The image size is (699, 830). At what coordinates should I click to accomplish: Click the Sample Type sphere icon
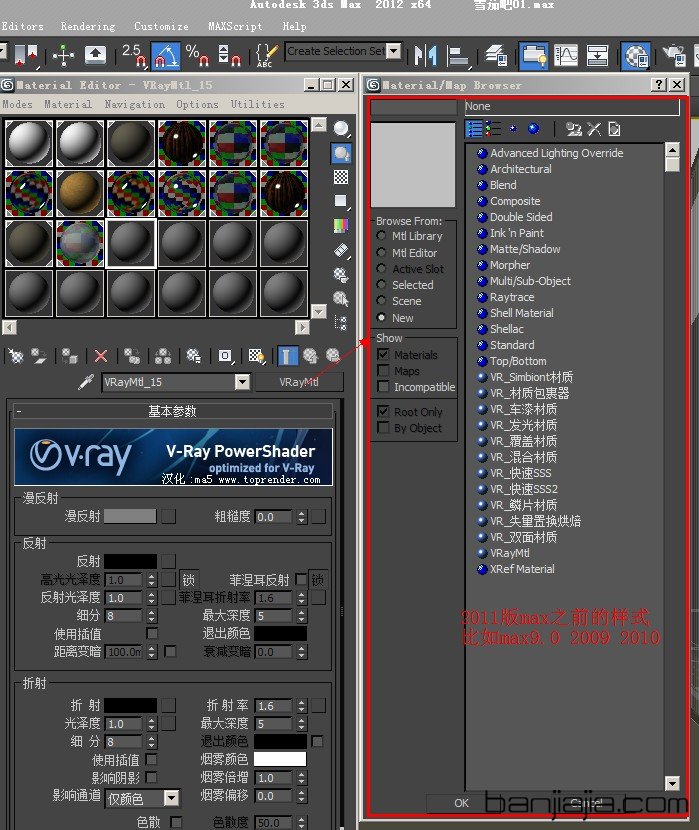[341, 129]
